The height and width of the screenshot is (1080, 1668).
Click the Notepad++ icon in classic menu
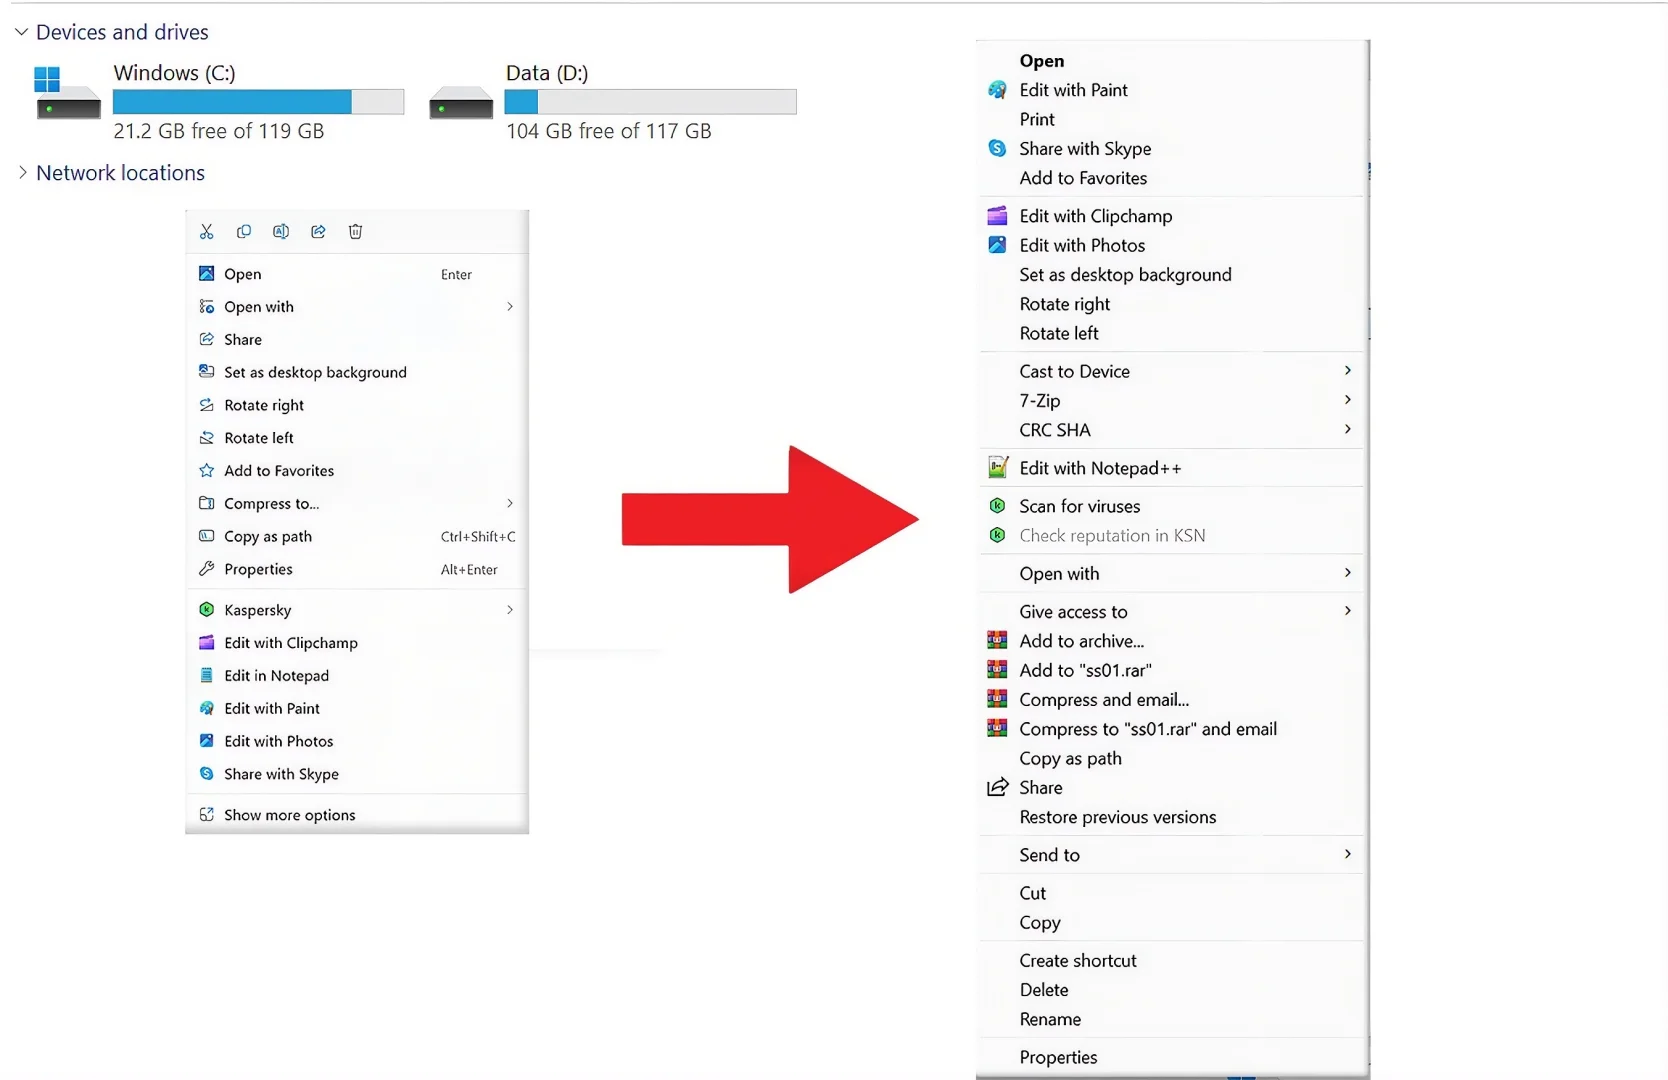tap(997, 467)
